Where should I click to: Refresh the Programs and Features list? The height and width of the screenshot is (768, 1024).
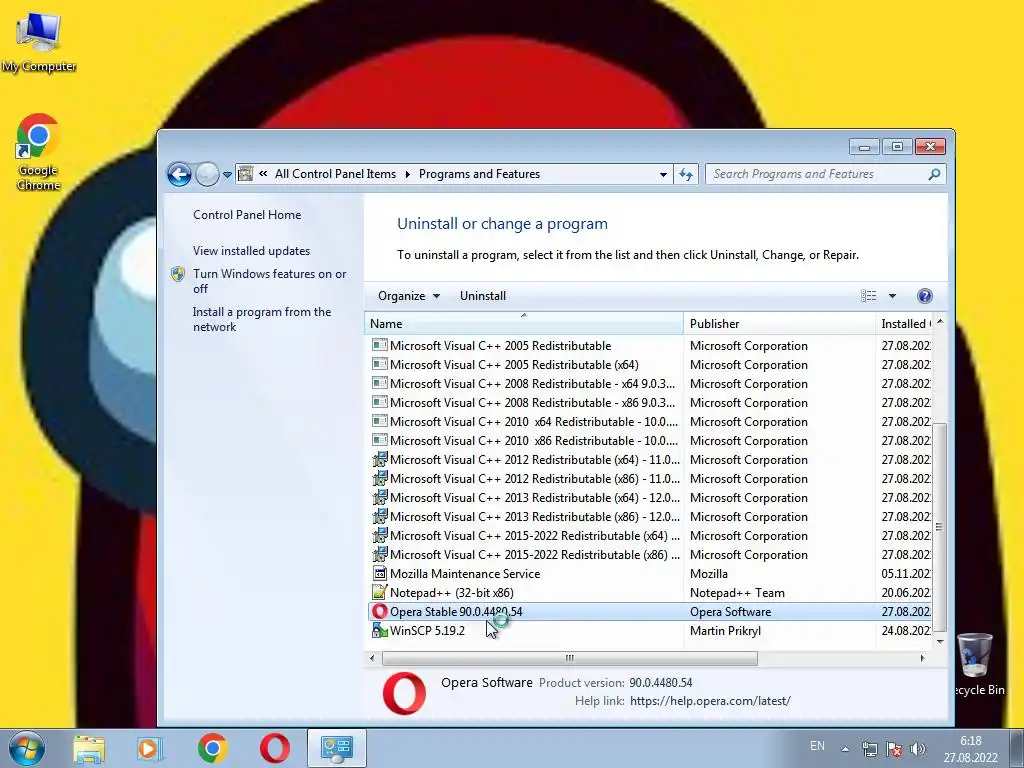click(686, 174)
